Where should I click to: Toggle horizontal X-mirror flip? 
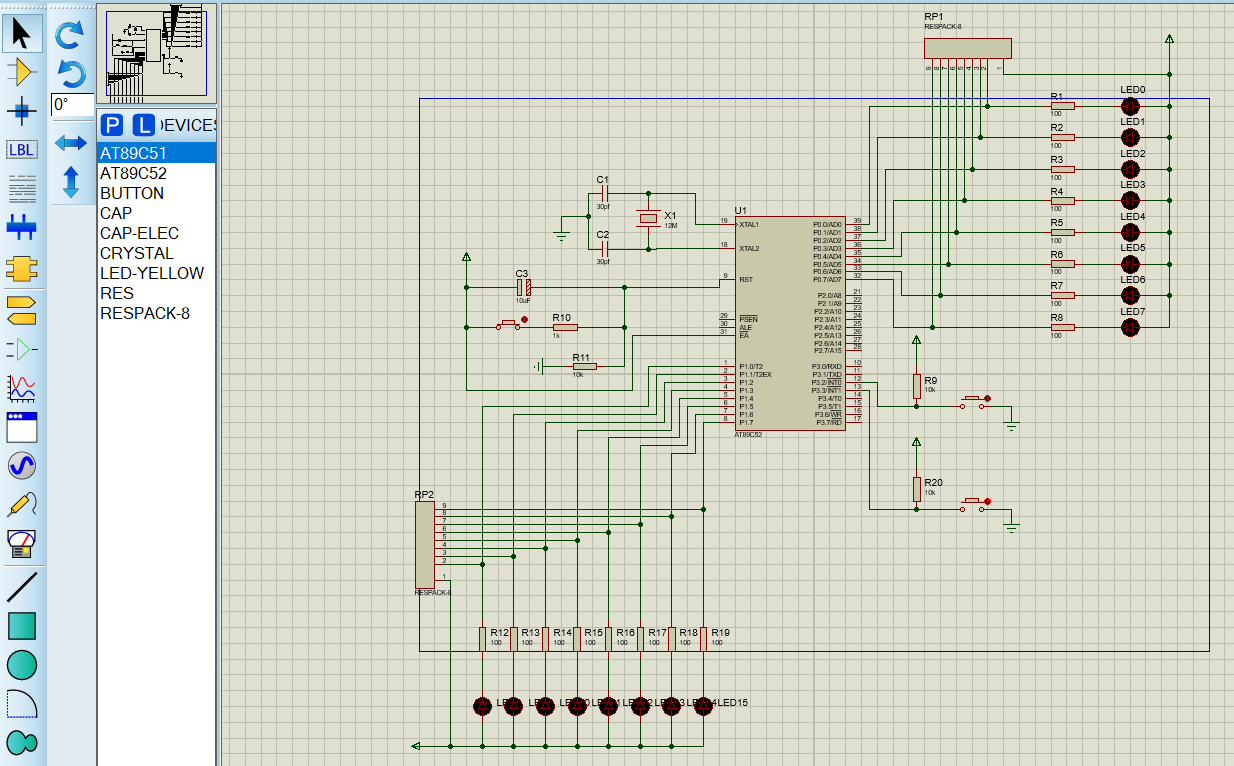click(x=70, y=143)
